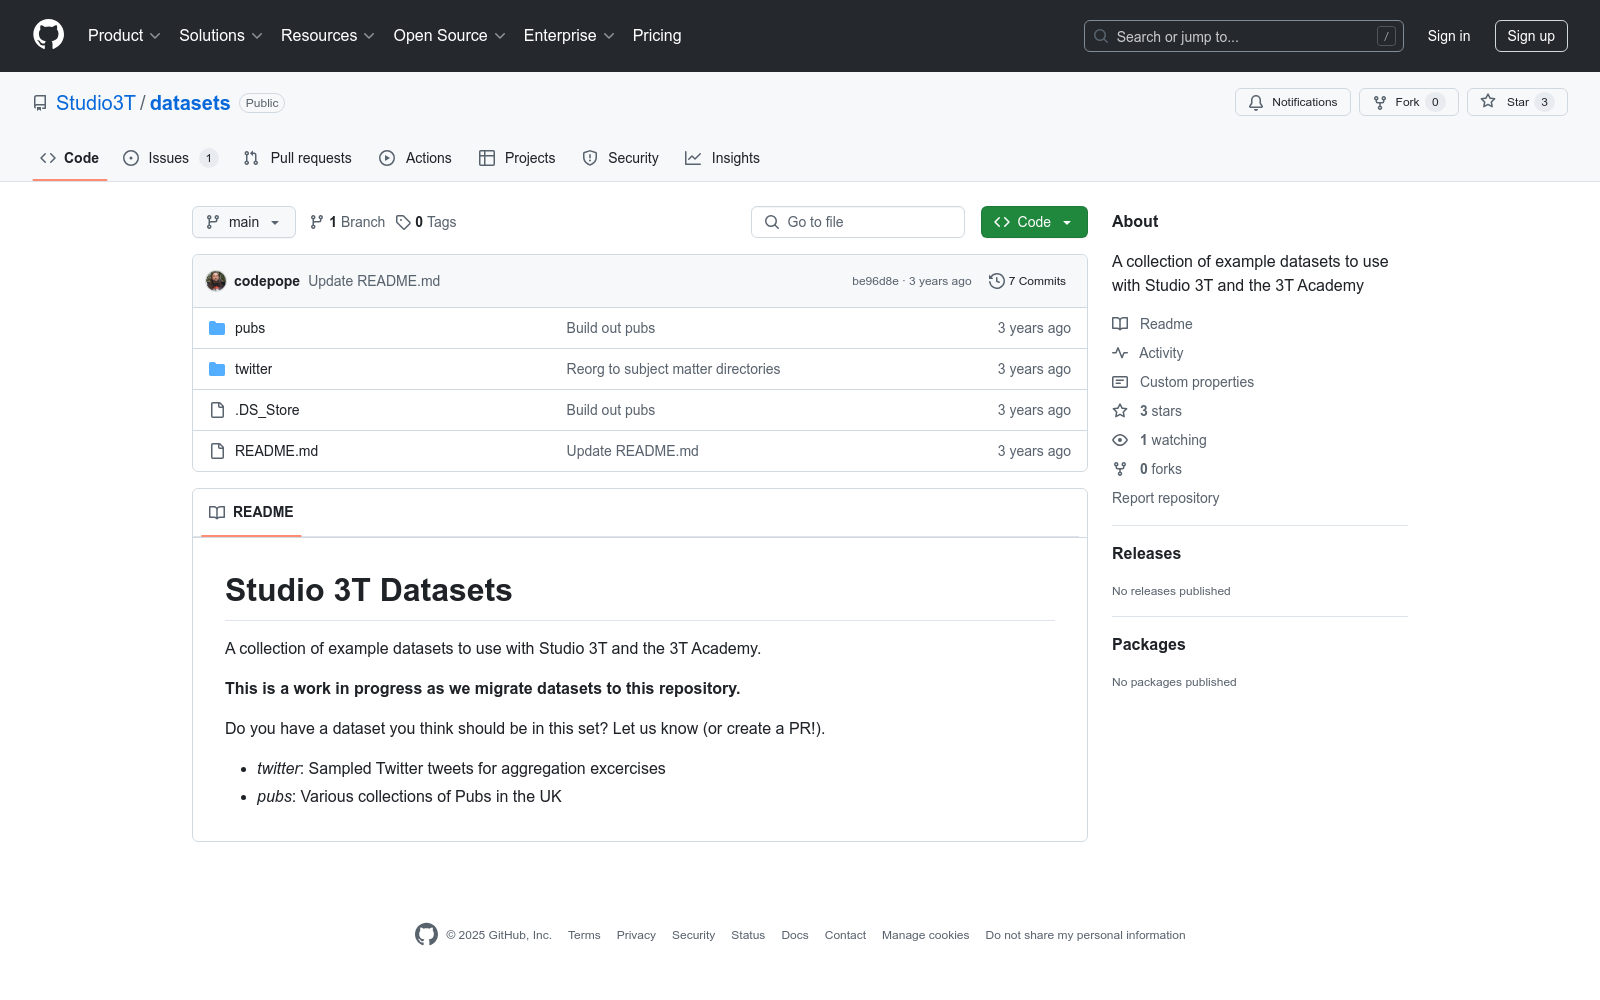Open the Studio3T owner link
The width and height of the screenshot is (1600, 1000).
point(96,103)
